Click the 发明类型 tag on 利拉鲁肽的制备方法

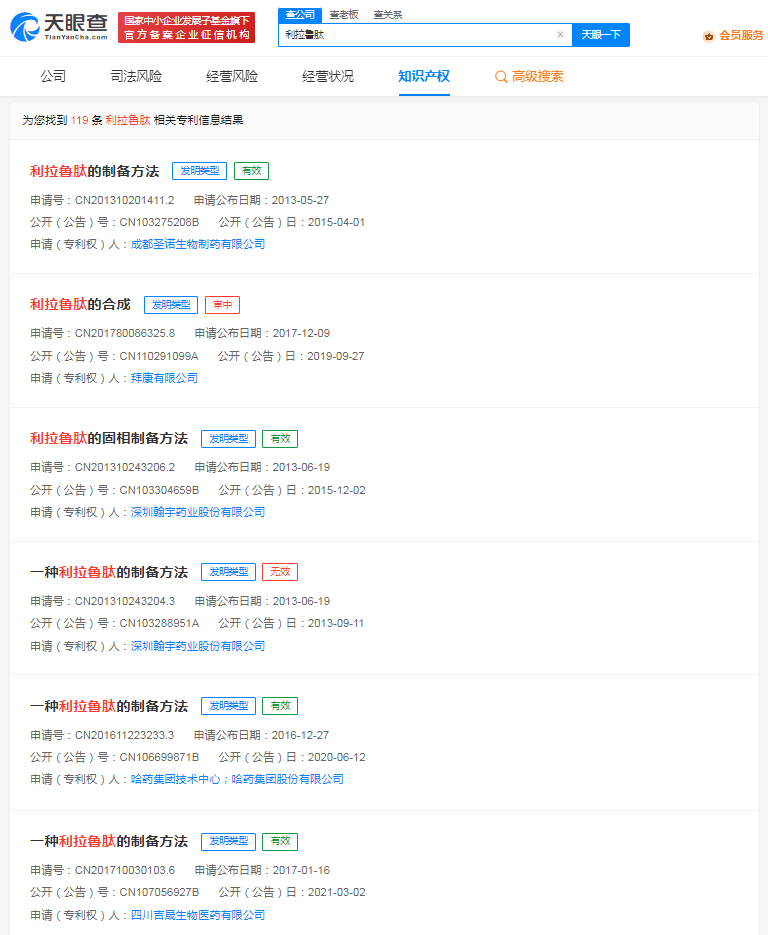(200, 171)
